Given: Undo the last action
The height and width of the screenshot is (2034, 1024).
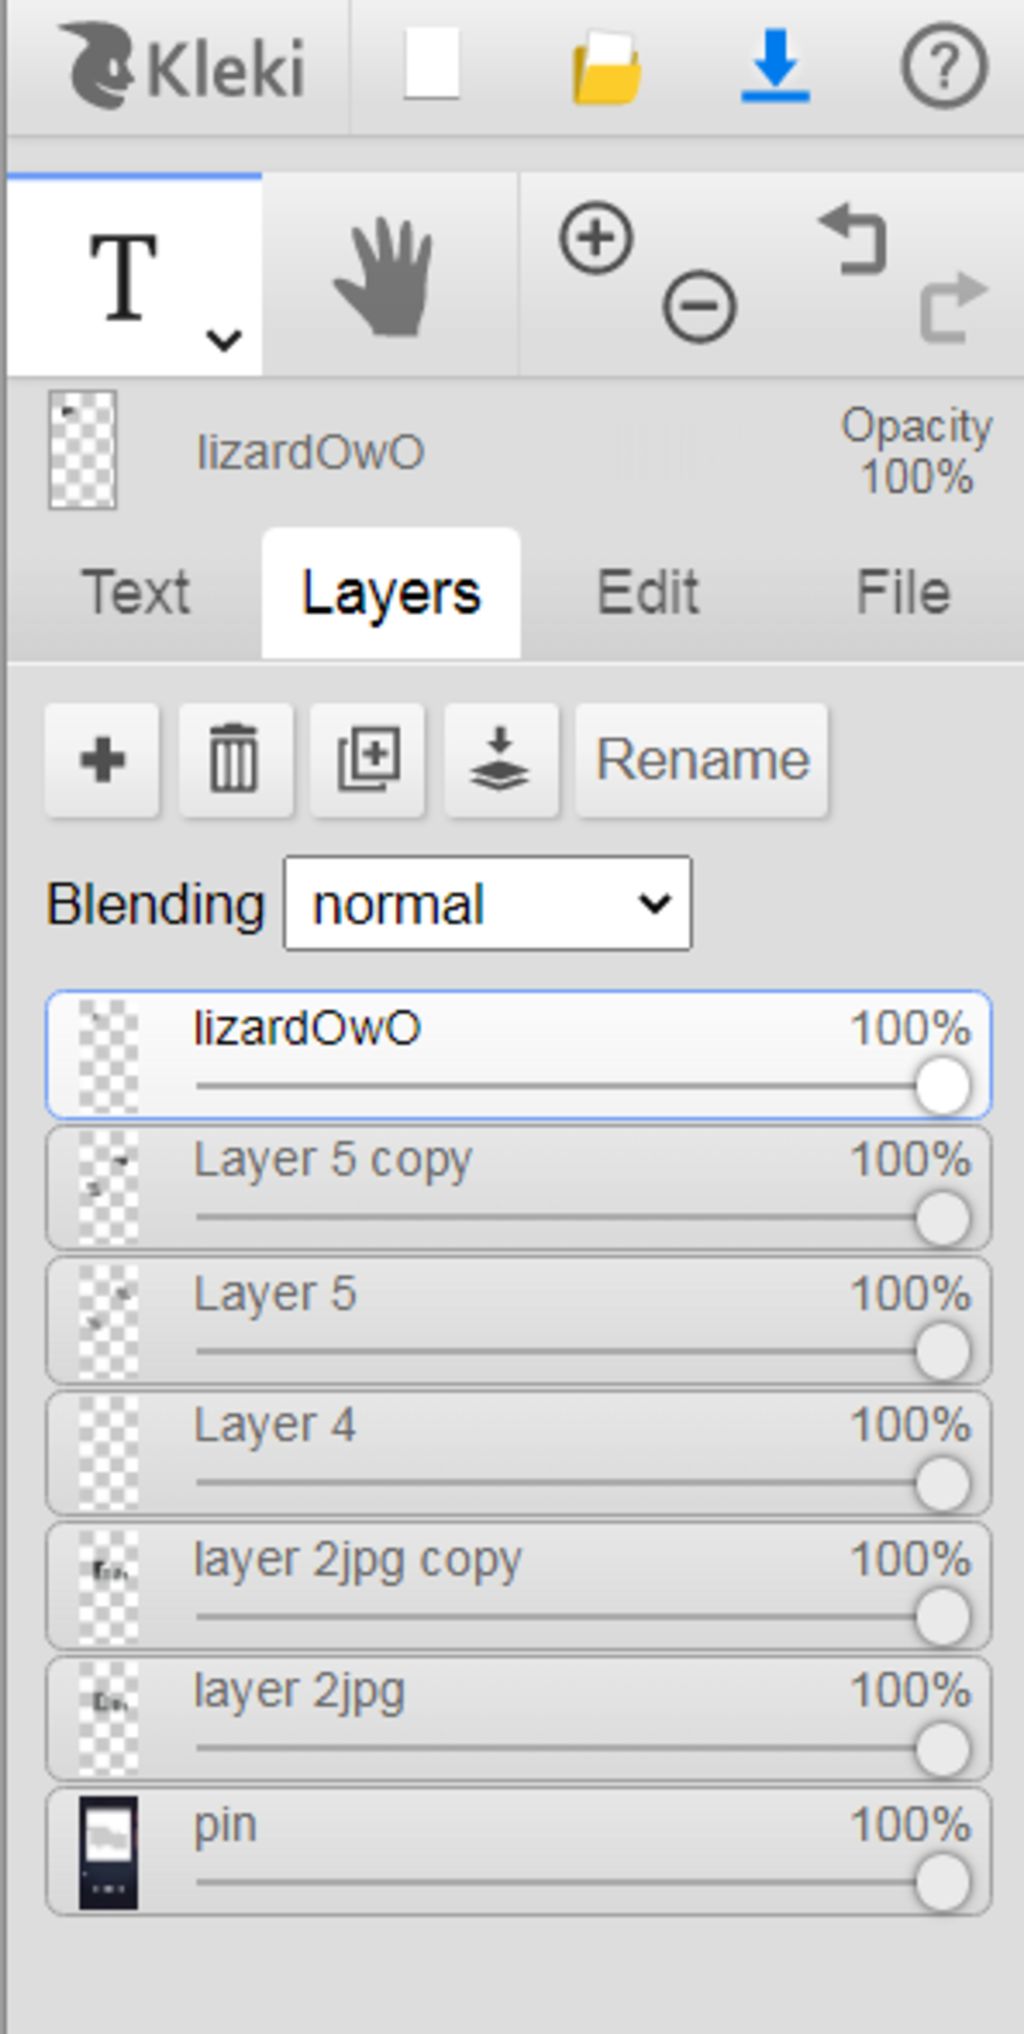Looking at the screenshot, I should [853, 239].
